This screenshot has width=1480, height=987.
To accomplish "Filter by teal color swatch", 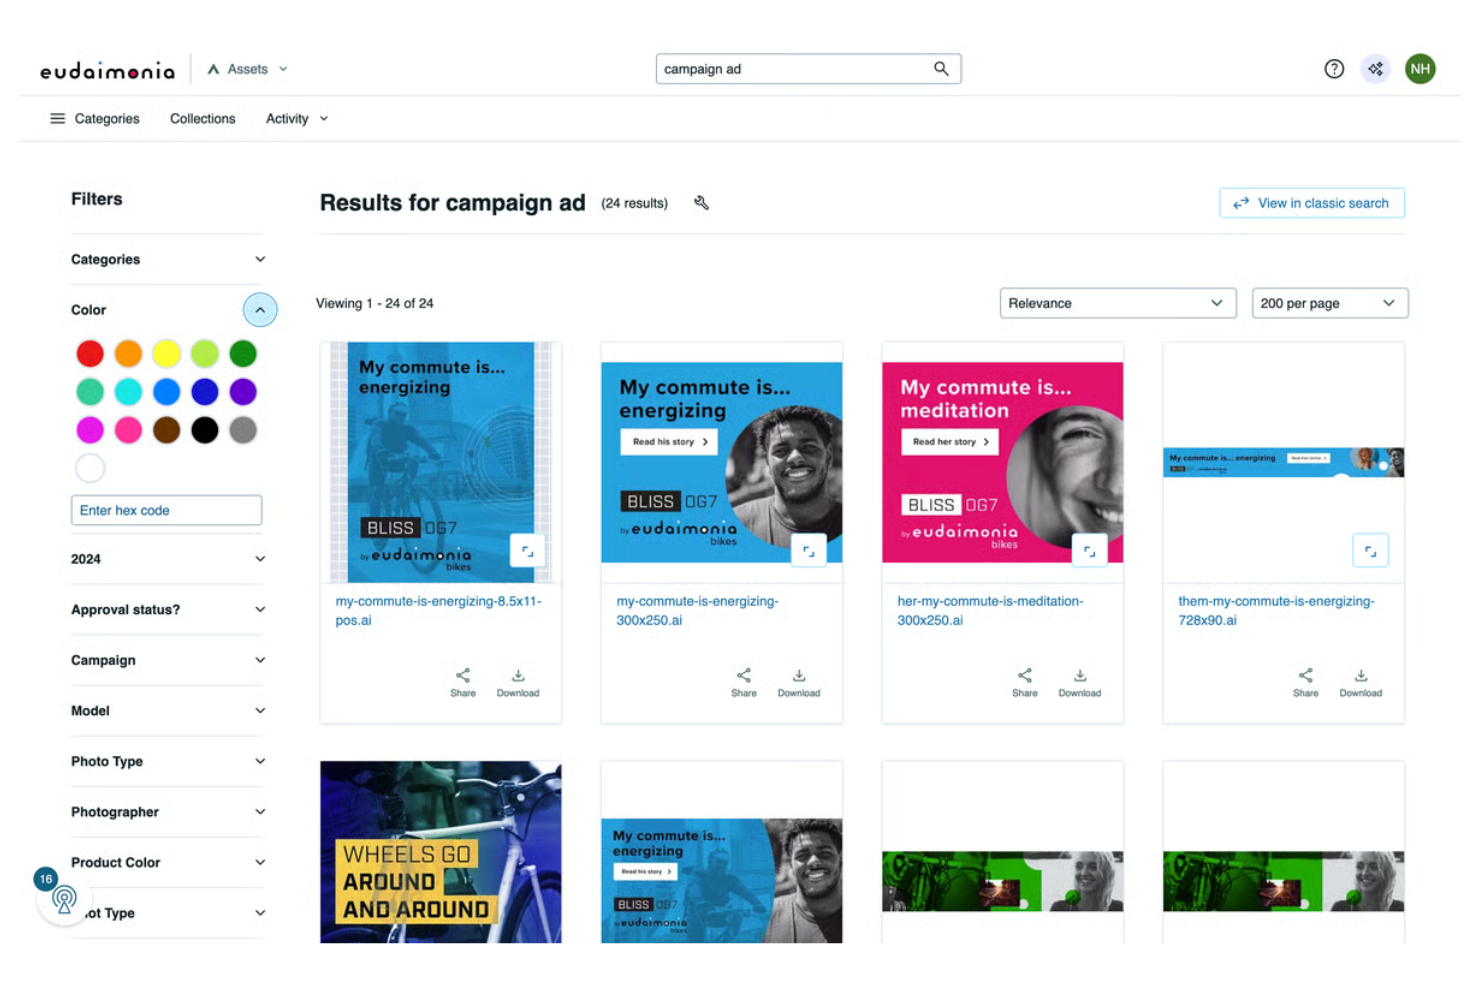I will 90,392.
